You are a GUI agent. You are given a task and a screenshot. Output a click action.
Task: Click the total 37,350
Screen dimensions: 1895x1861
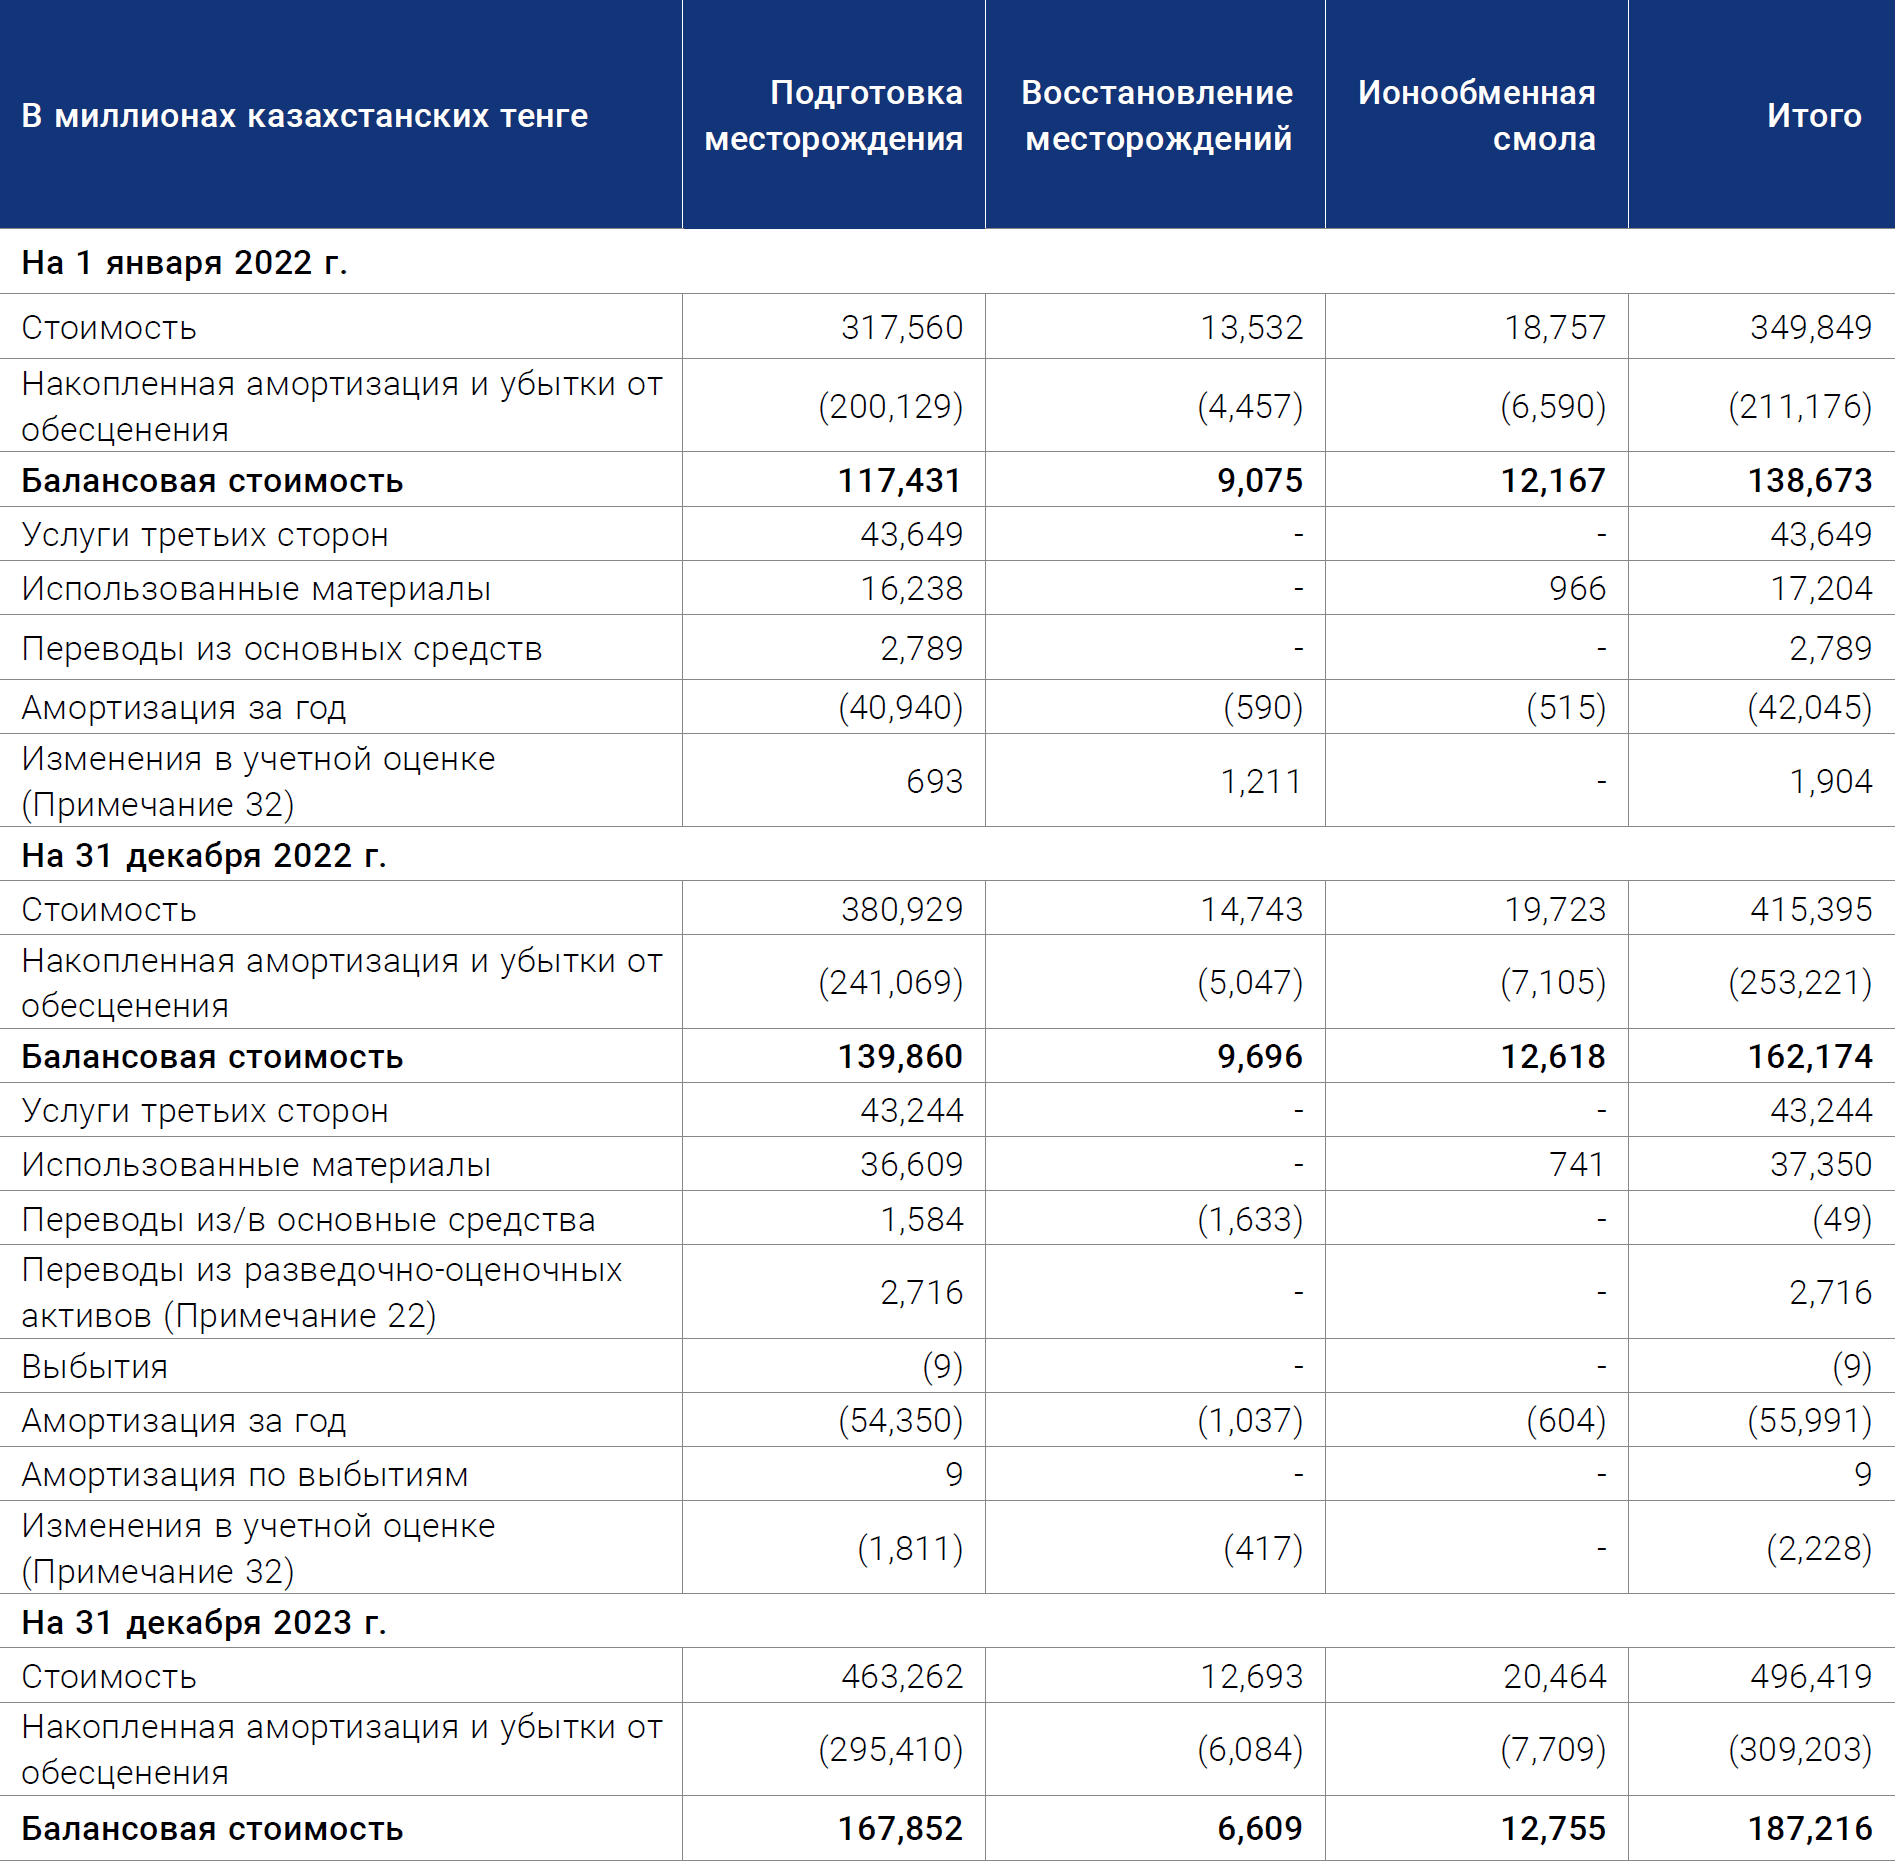[x=1821, y=1165]
